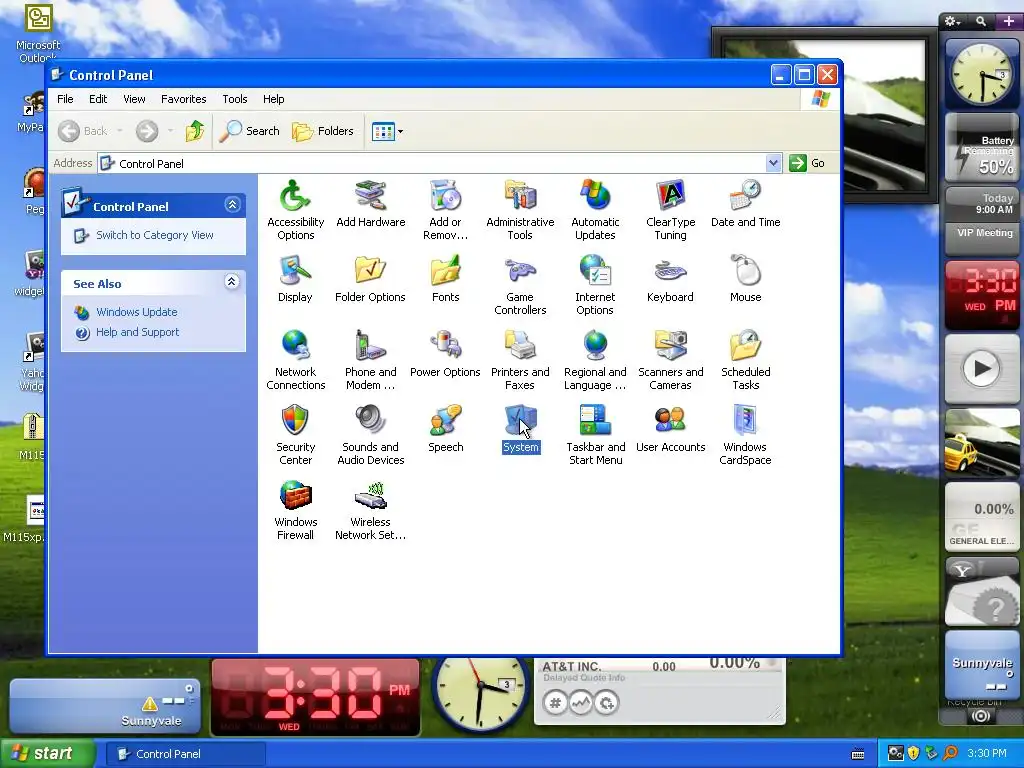Open the Views dropdown button

(387, 131)
